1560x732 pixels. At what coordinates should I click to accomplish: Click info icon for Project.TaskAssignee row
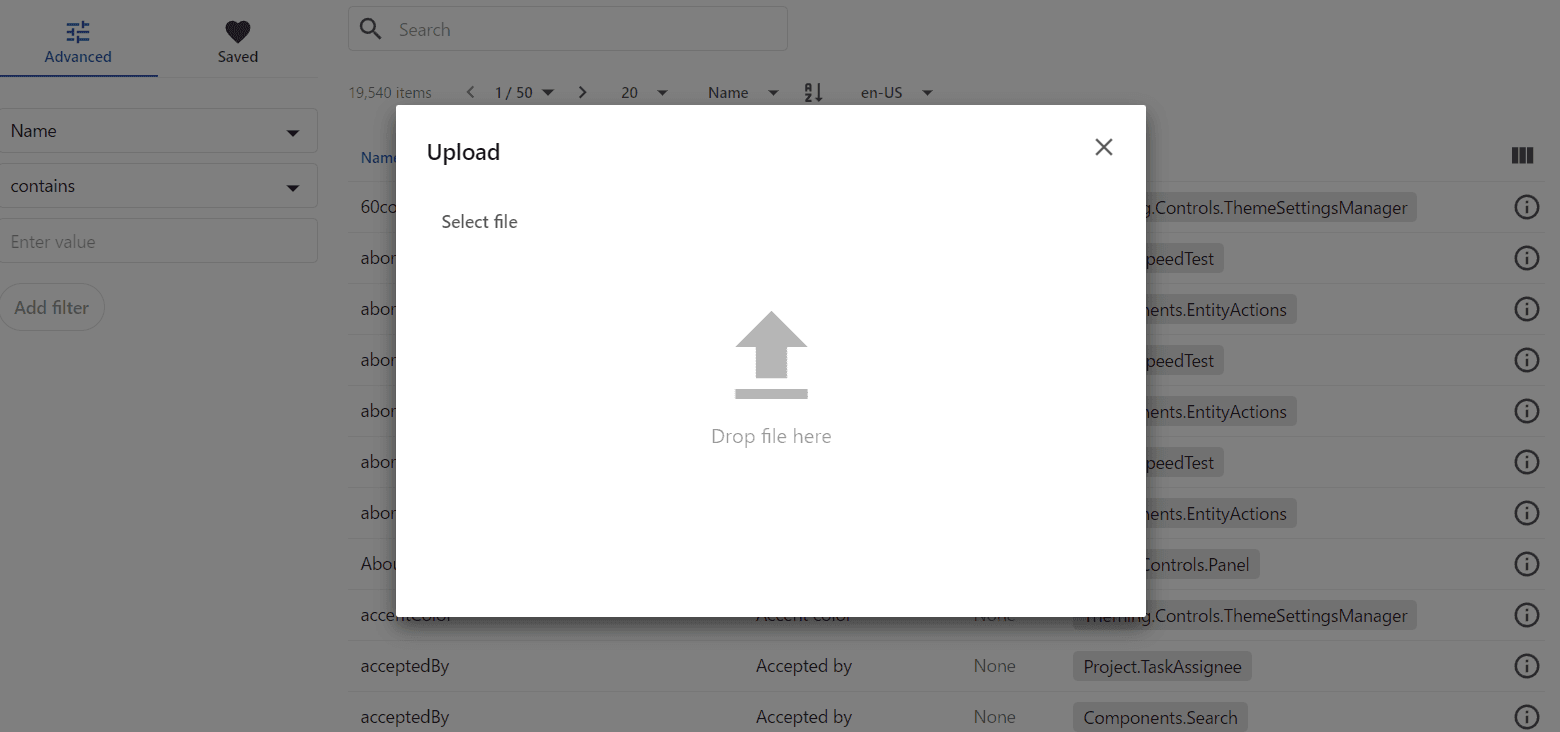1526,666
